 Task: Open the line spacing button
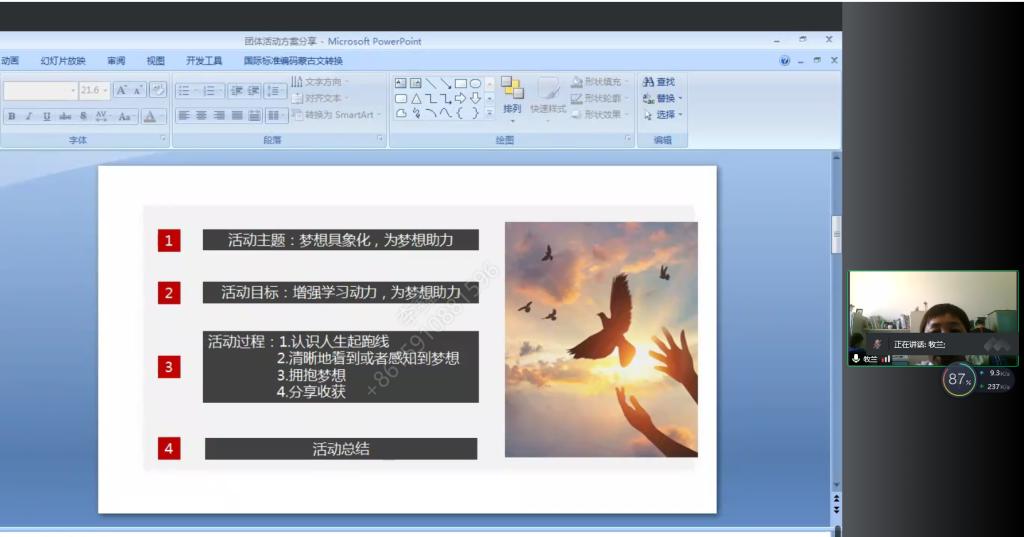(275, 90)
